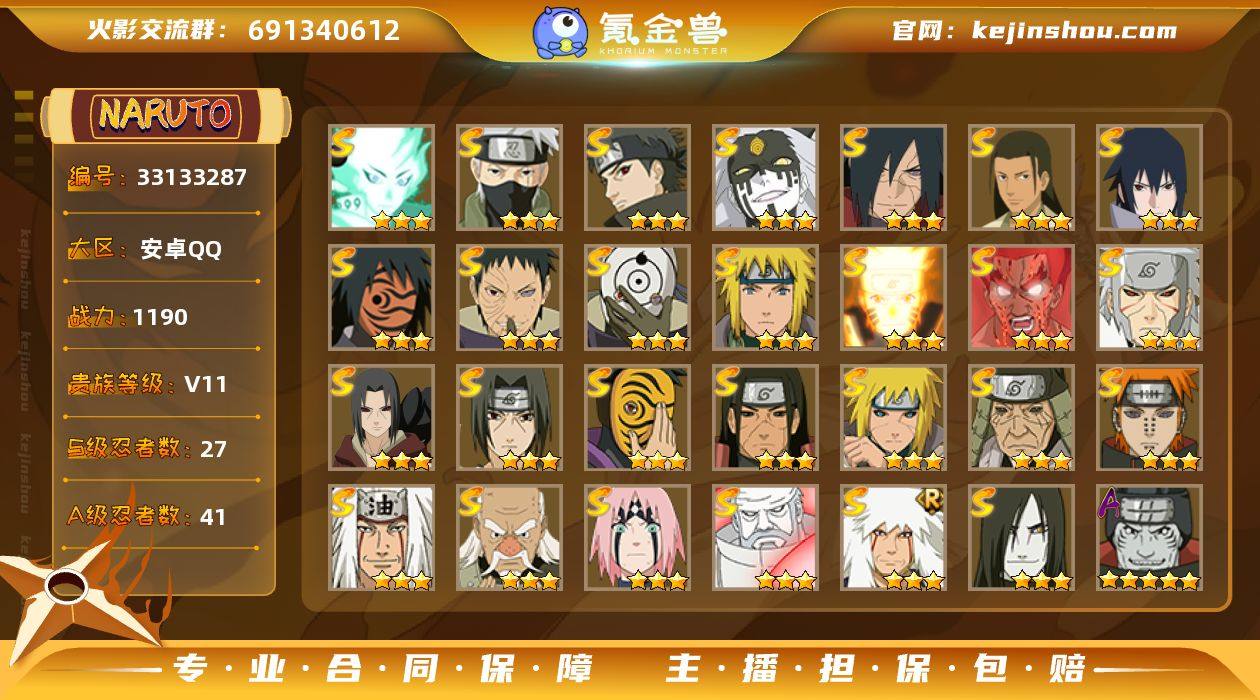Click the blue Krypton Monster mascot logo
The width and height of the screenshot is (1260, 700).
click(560, 32)
